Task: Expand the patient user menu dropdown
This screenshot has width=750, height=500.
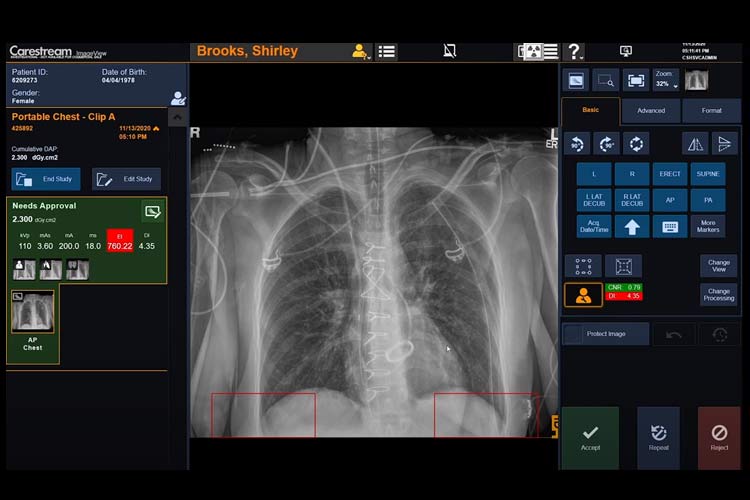Action: (x=359, y=51)
